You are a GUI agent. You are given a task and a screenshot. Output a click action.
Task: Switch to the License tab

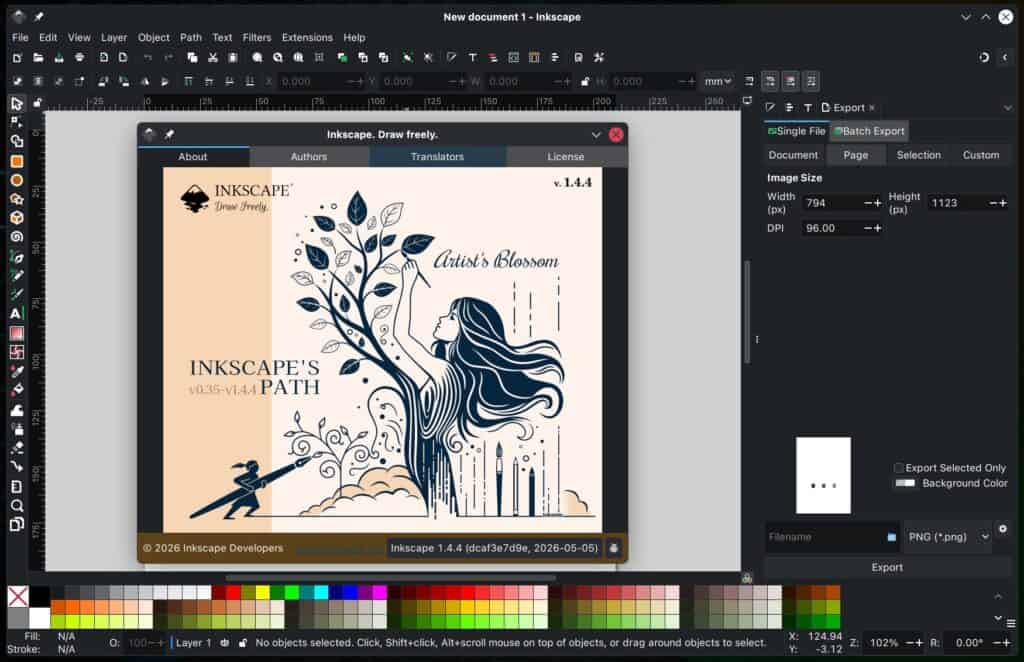(566, 157)
